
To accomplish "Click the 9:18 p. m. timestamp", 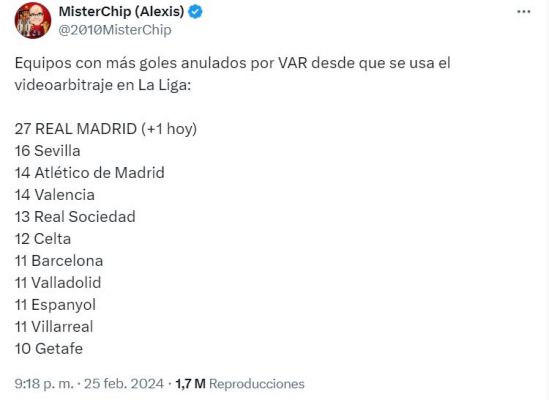I will tap(44, 384).
